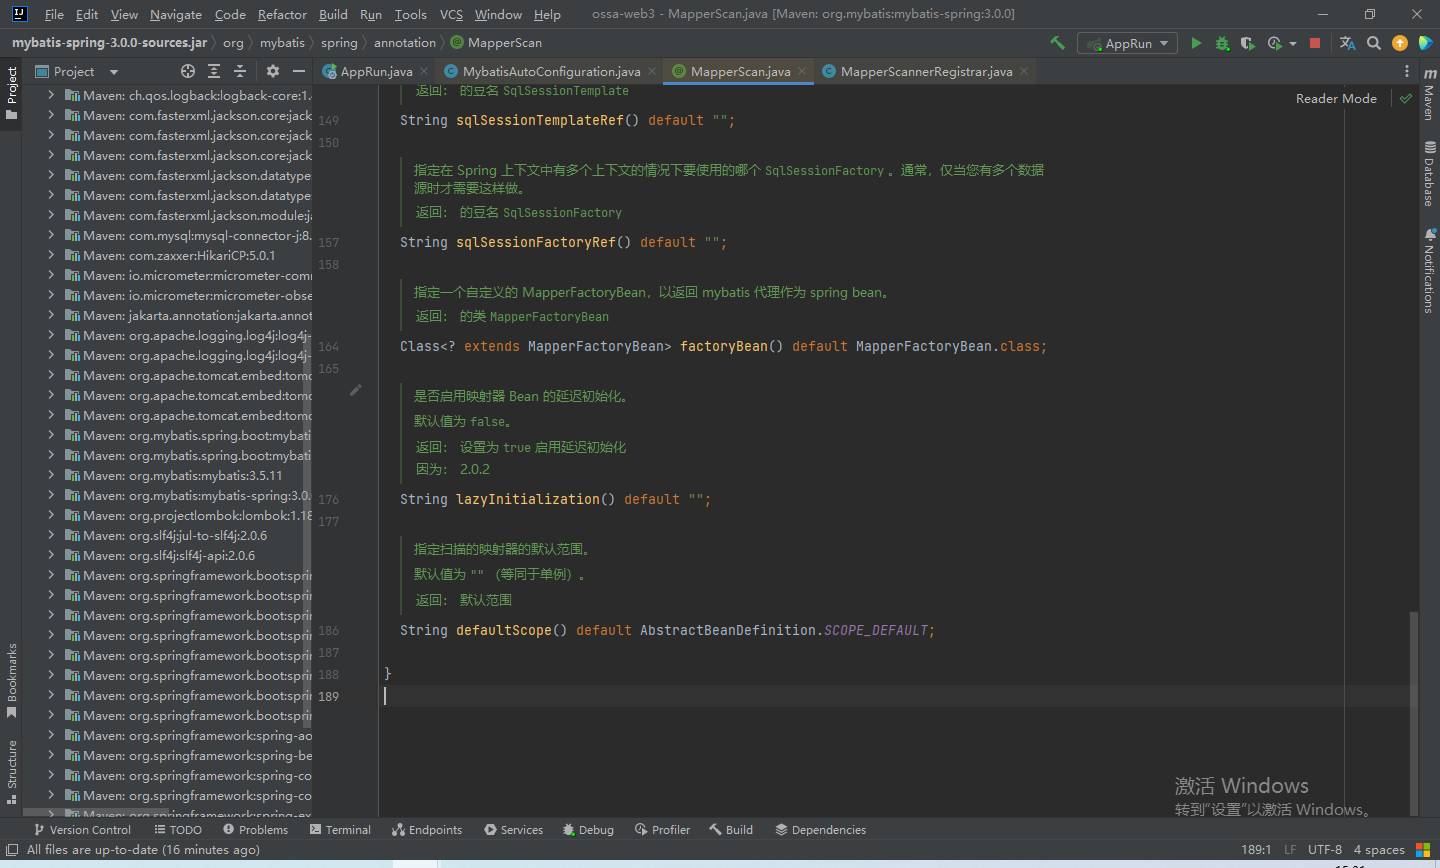Click the IDE update arrow icon
Image resolution: width=1440 pixels, height=868 pixels.
[1400, 43]
